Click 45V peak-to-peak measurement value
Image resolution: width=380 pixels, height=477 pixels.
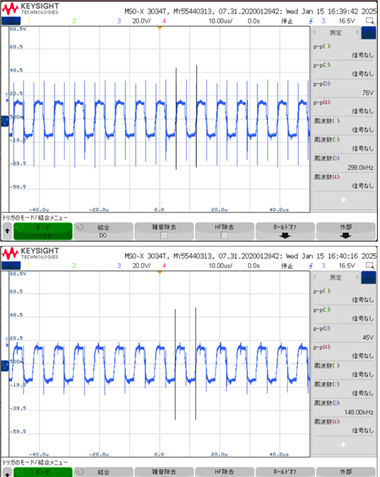(x=368, y=337)
